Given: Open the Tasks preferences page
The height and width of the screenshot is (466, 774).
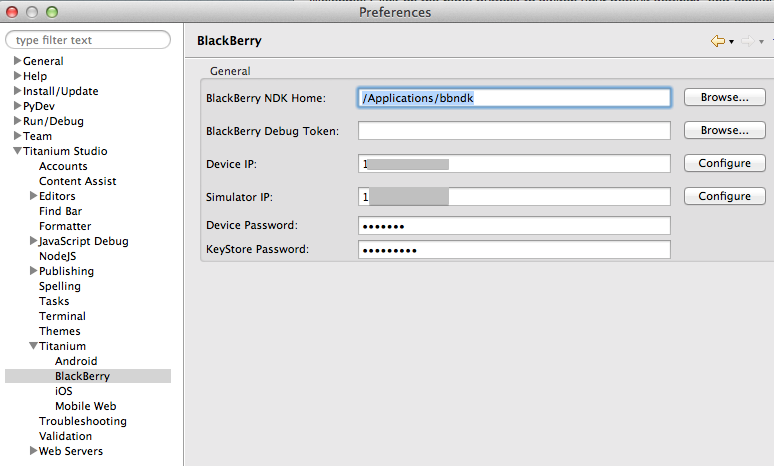Looking at the screenshot, I should 54,301.
